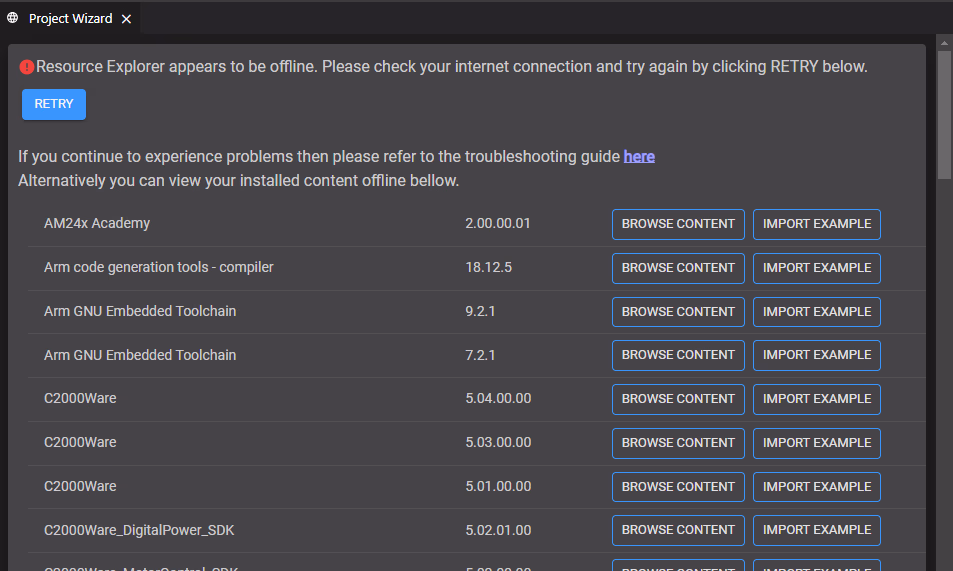Import example from C2000Ware_DigitalPower_SDK
The height and width of the screenshot is (571, 953).
coord(816,530)
